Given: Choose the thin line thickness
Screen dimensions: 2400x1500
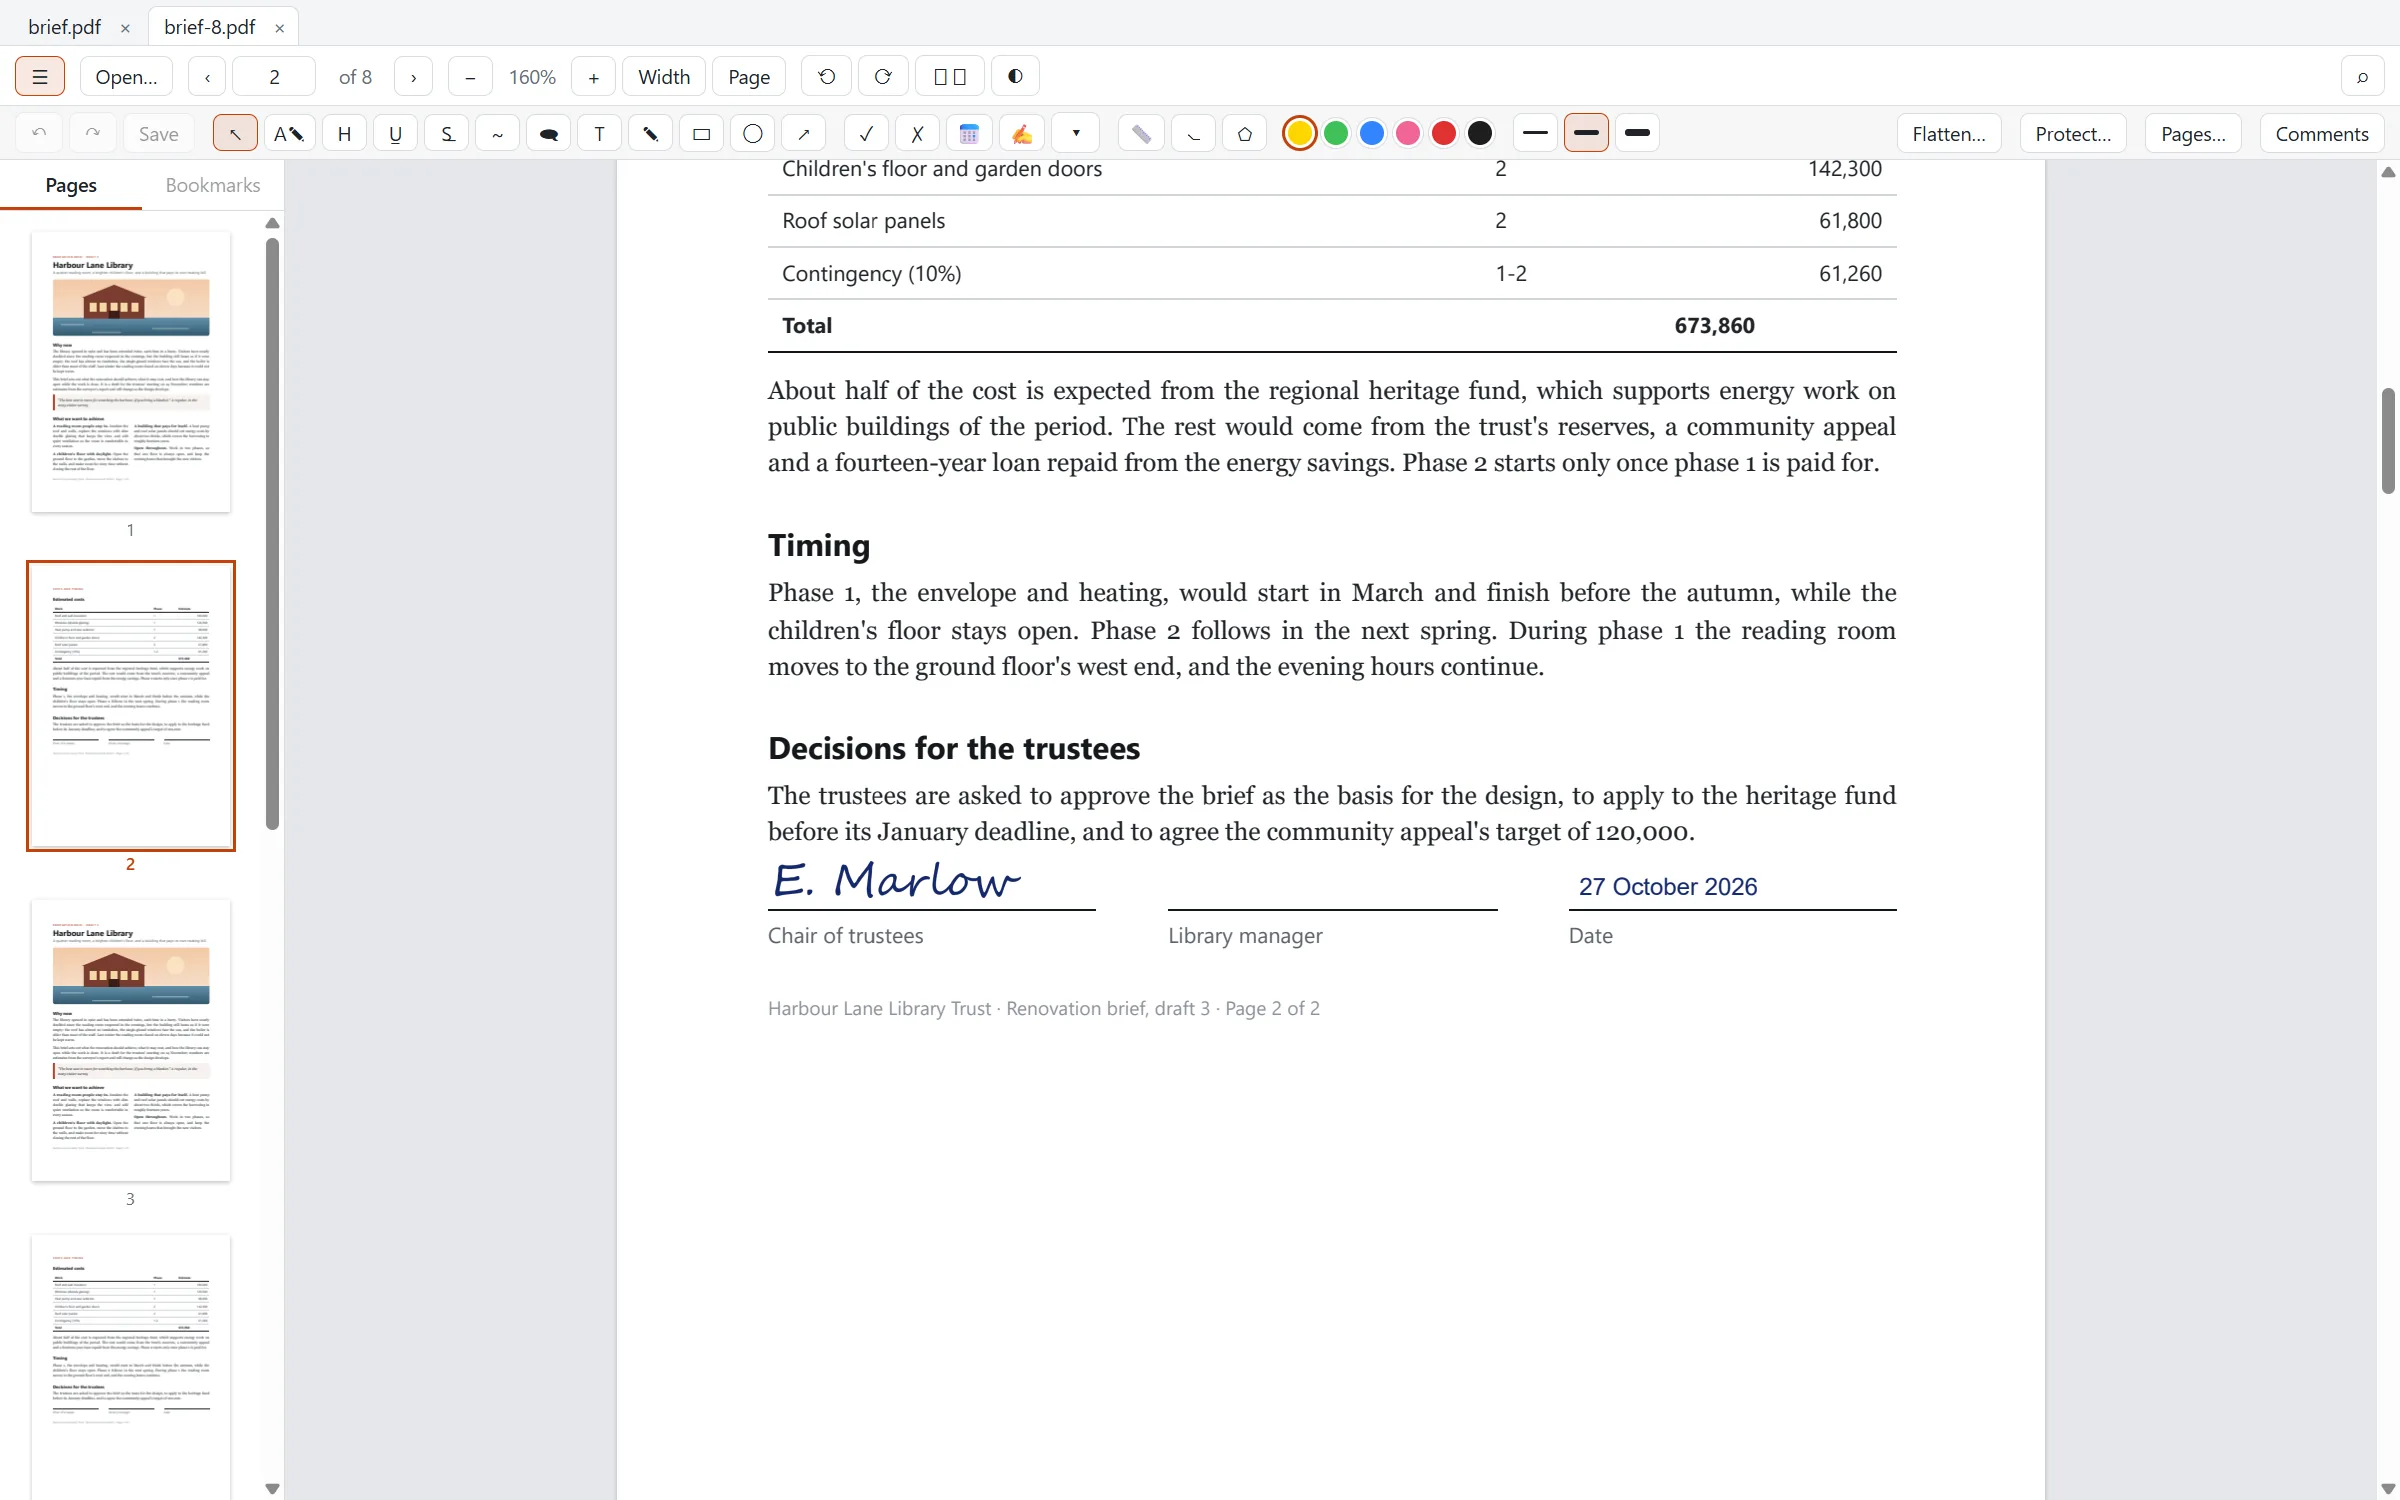Looking at the screenshot, I should point(1535,133).
